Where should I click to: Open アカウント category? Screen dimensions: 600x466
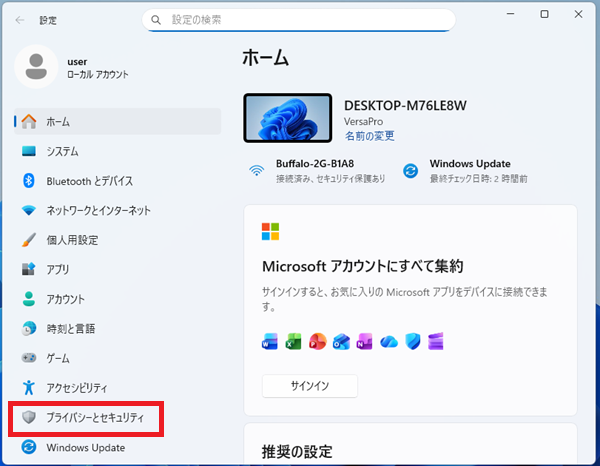click(x=117, y=299)
